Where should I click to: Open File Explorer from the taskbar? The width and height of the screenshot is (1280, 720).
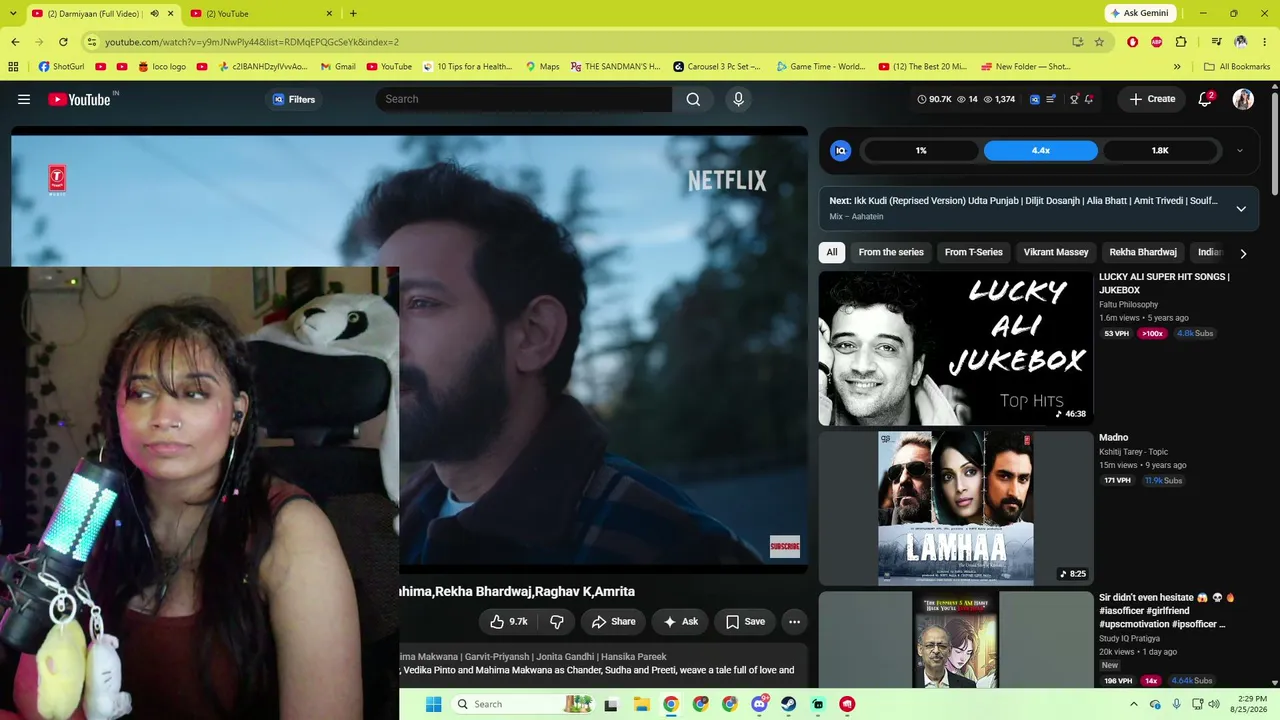click(x=641, y=704)
